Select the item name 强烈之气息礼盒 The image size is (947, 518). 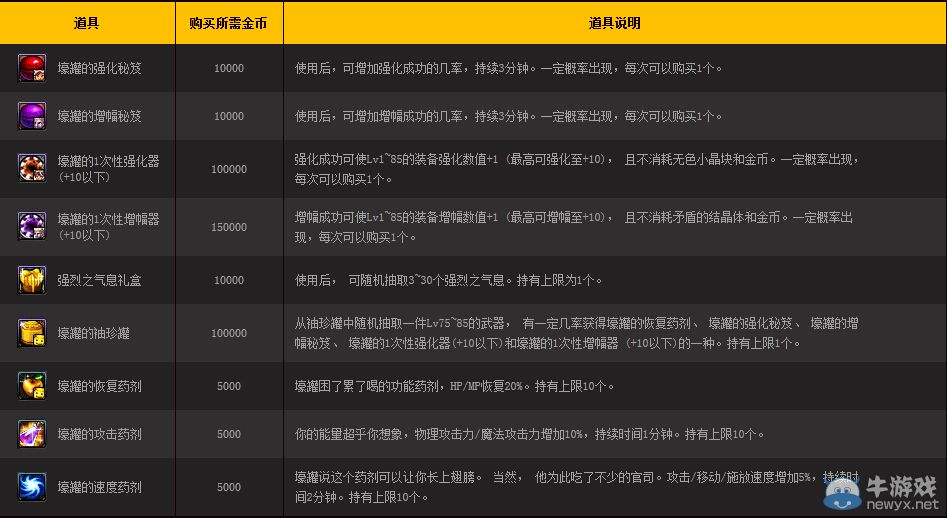100,280
